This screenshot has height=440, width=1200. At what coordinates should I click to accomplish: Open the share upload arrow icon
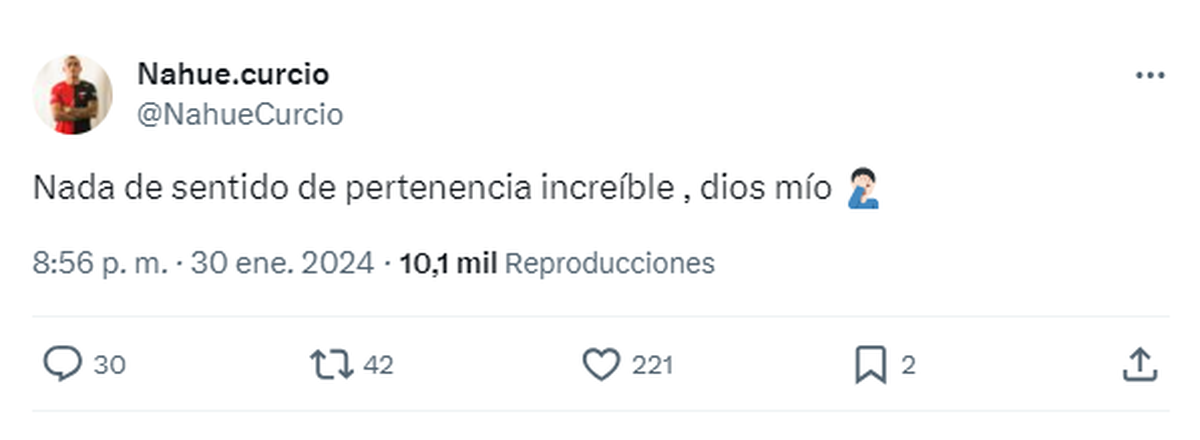click(1139, 365)
